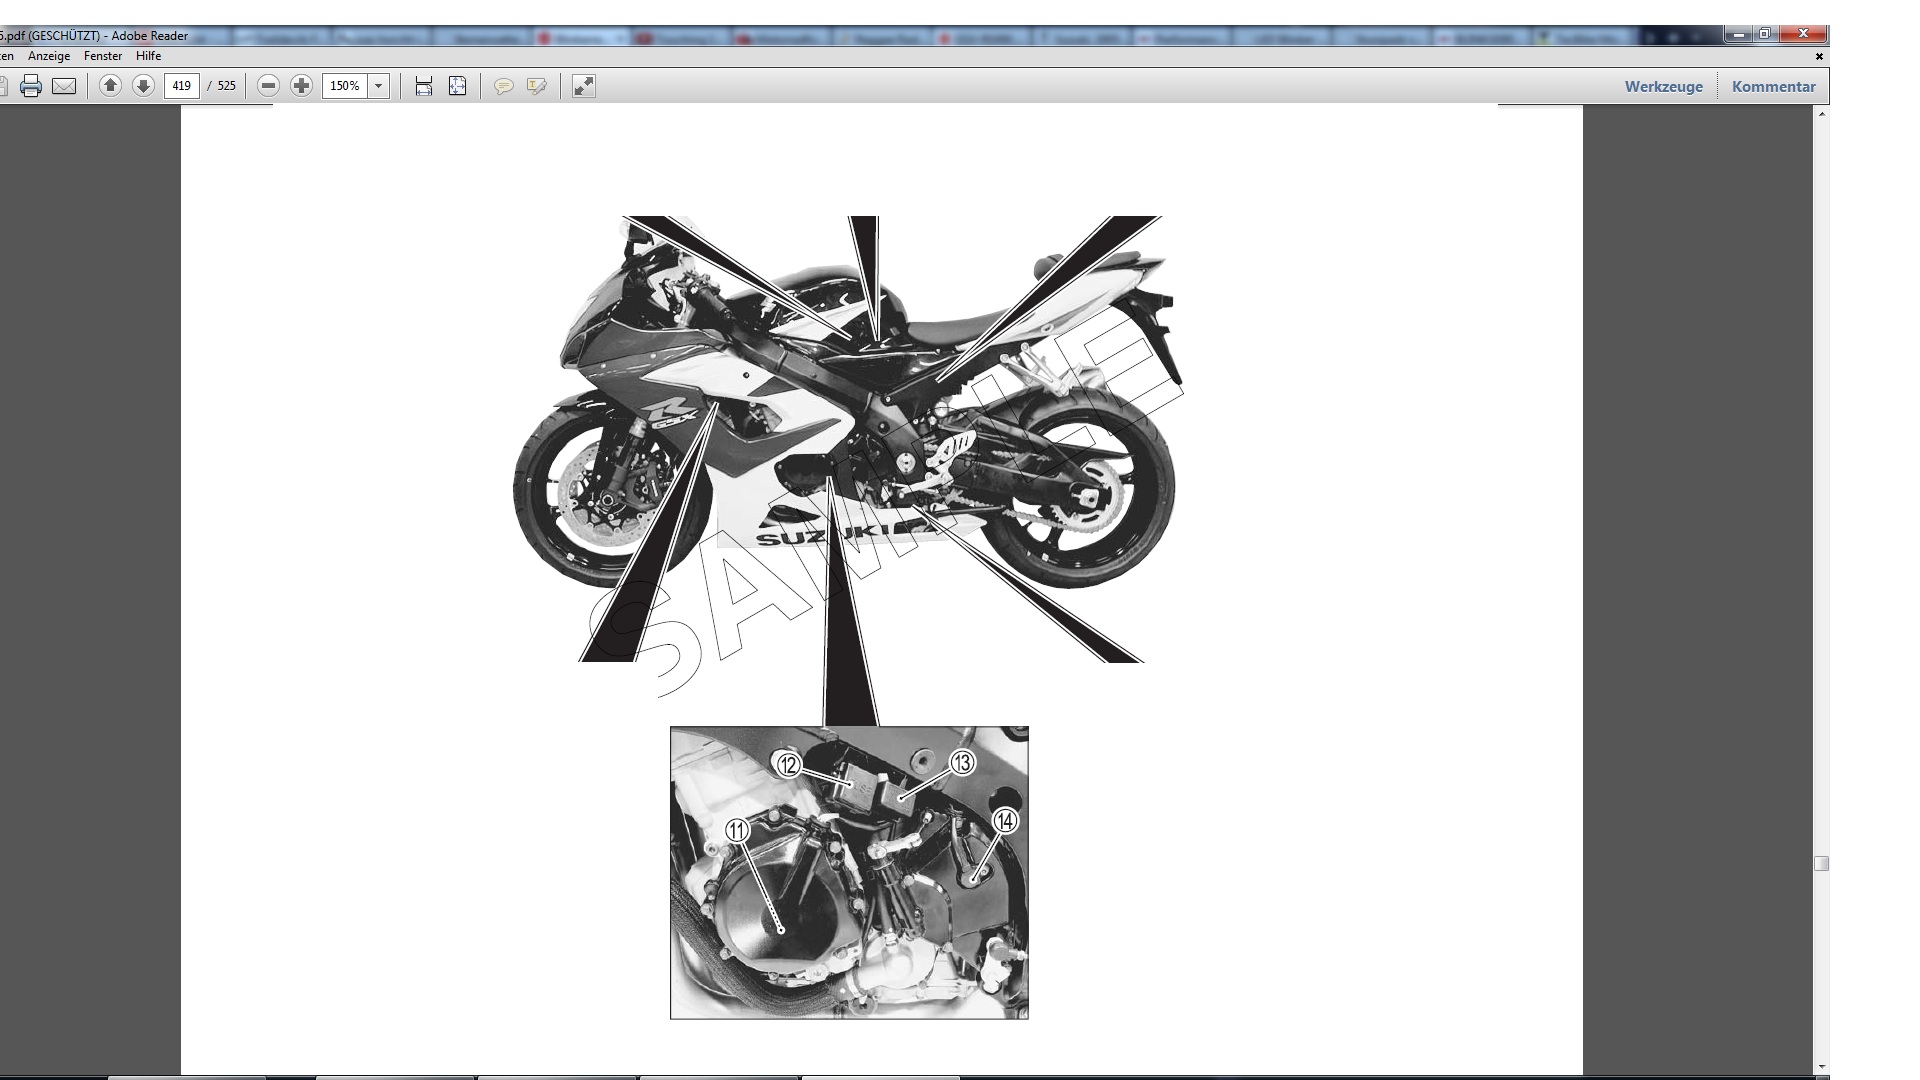Open the Anzeige menu

point(49,56)
